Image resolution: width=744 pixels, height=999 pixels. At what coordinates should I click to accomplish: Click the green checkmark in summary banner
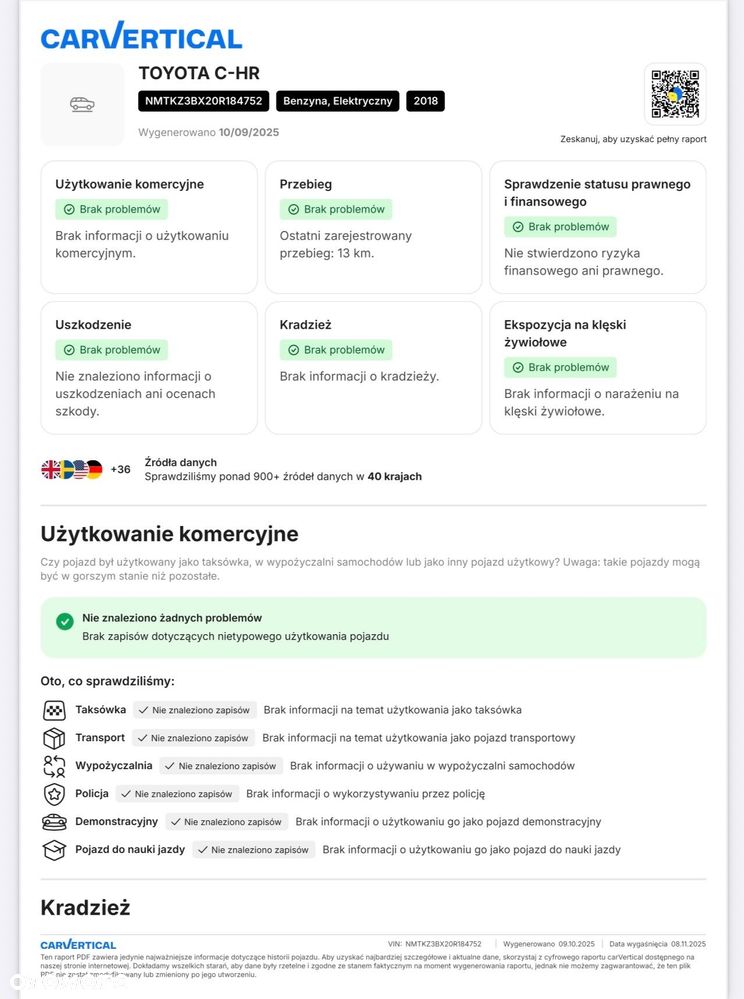point(65,621)
